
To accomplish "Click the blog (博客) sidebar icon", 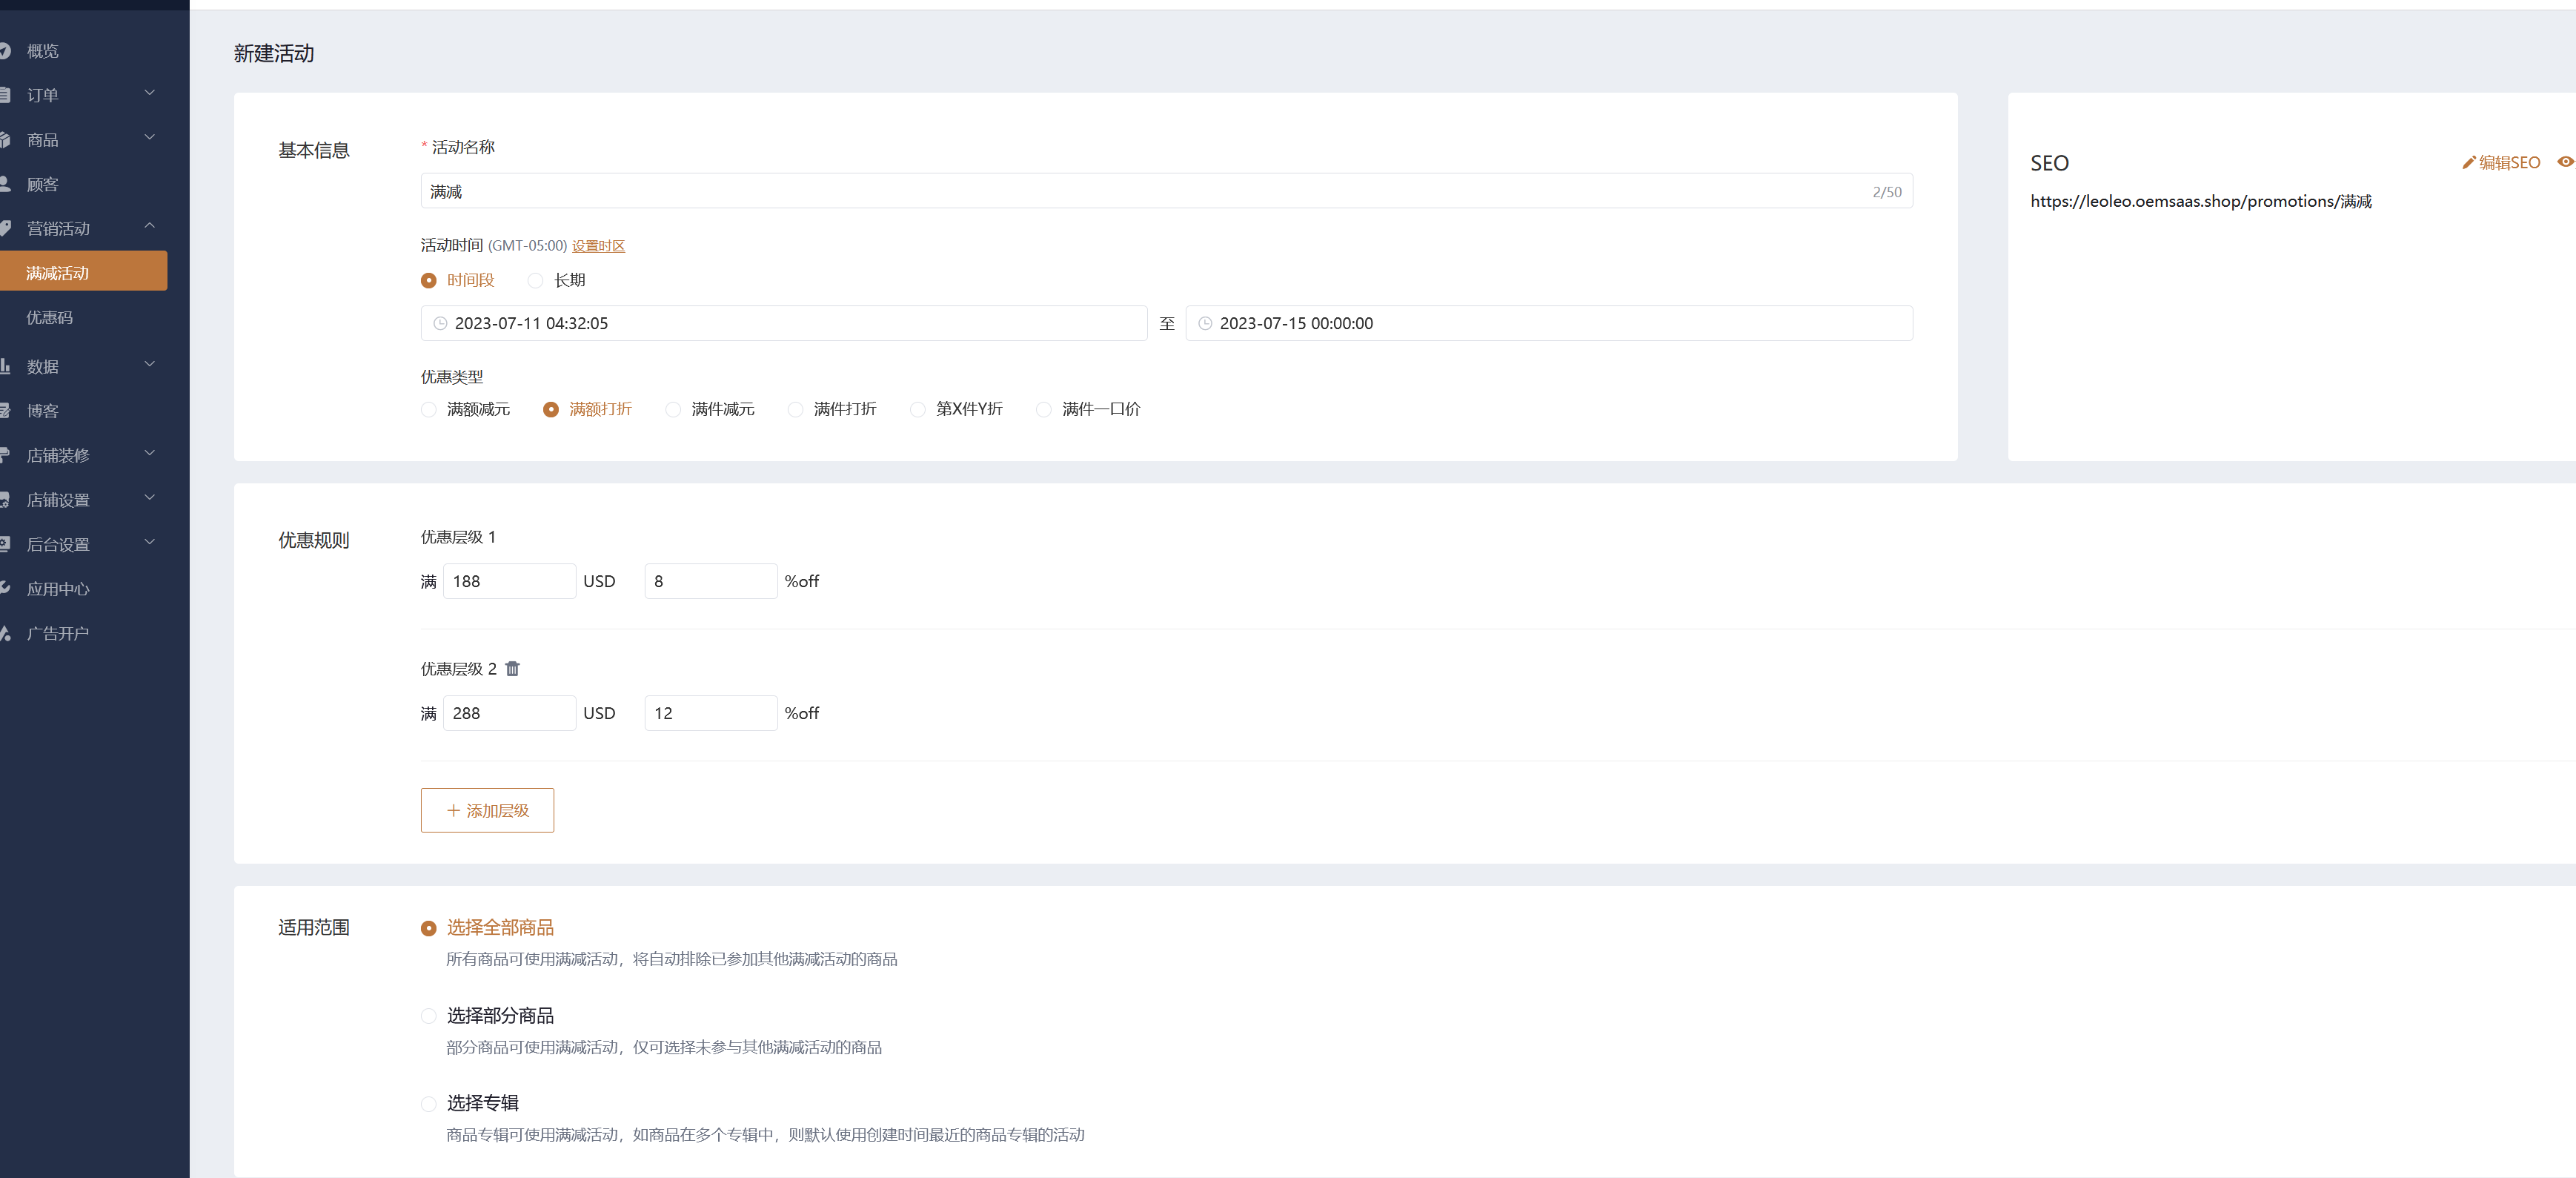I will pos(4,411).
